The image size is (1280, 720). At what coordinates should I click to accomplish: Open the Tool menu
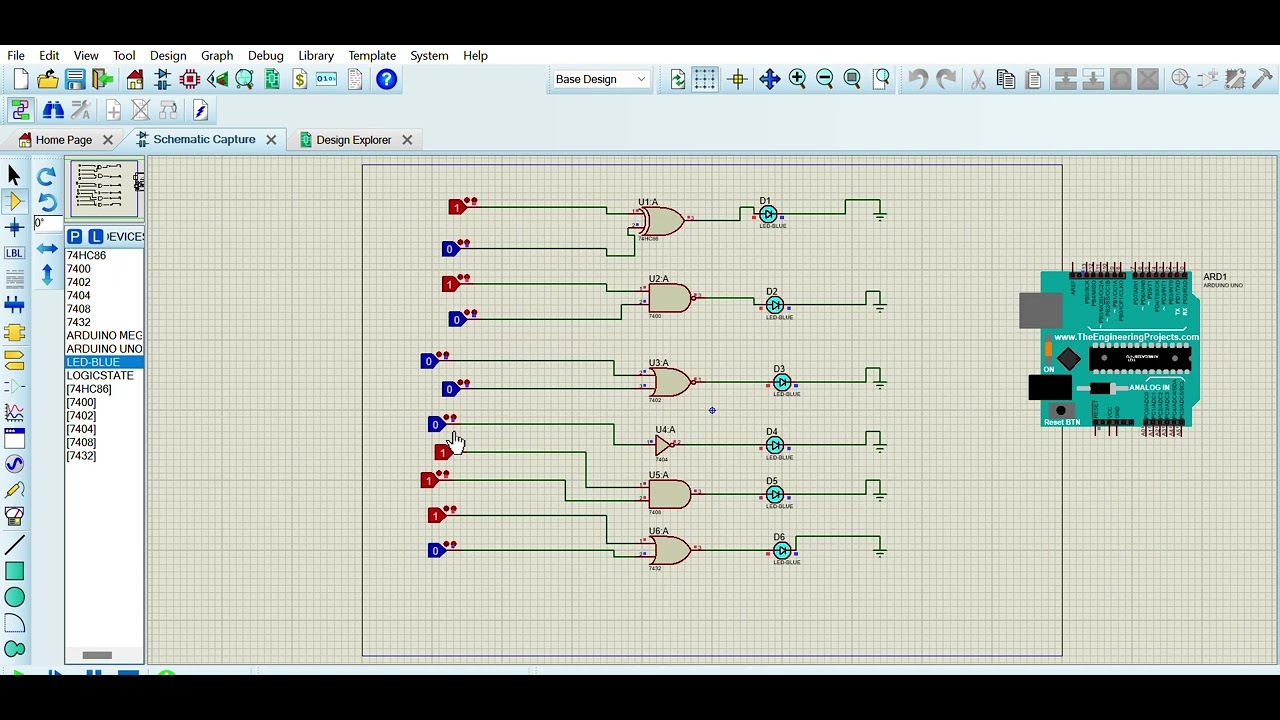(x=124, y=55)
